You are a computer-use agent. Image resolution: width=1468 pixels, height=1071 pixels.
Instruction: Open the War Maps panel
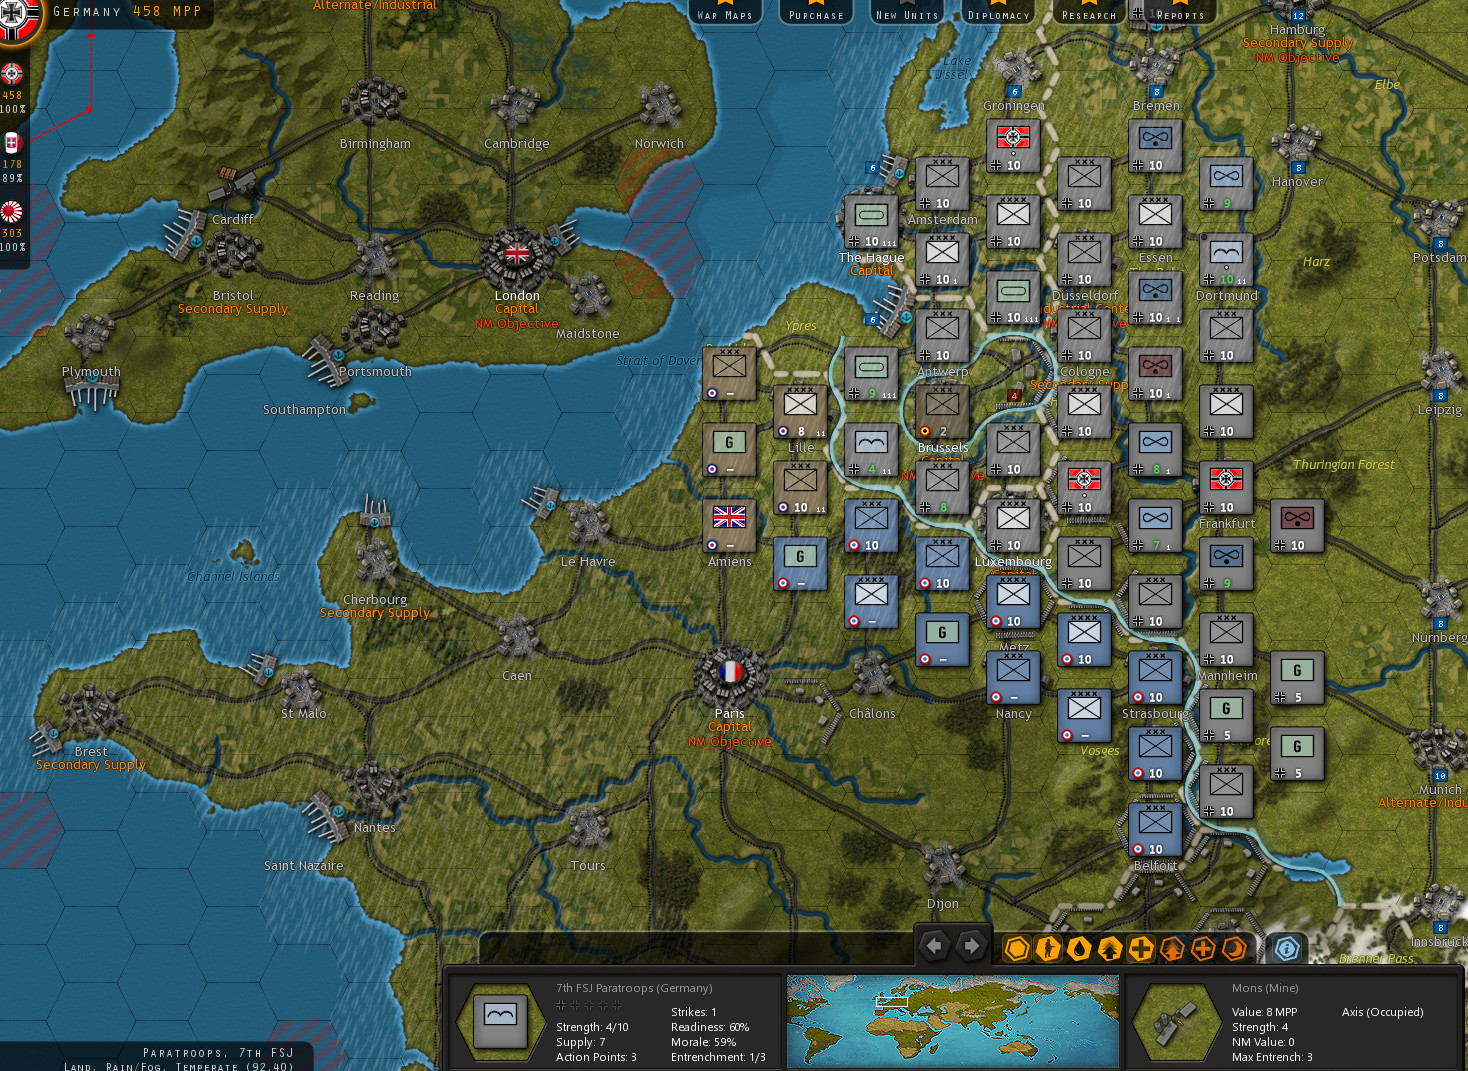(725, 13)
